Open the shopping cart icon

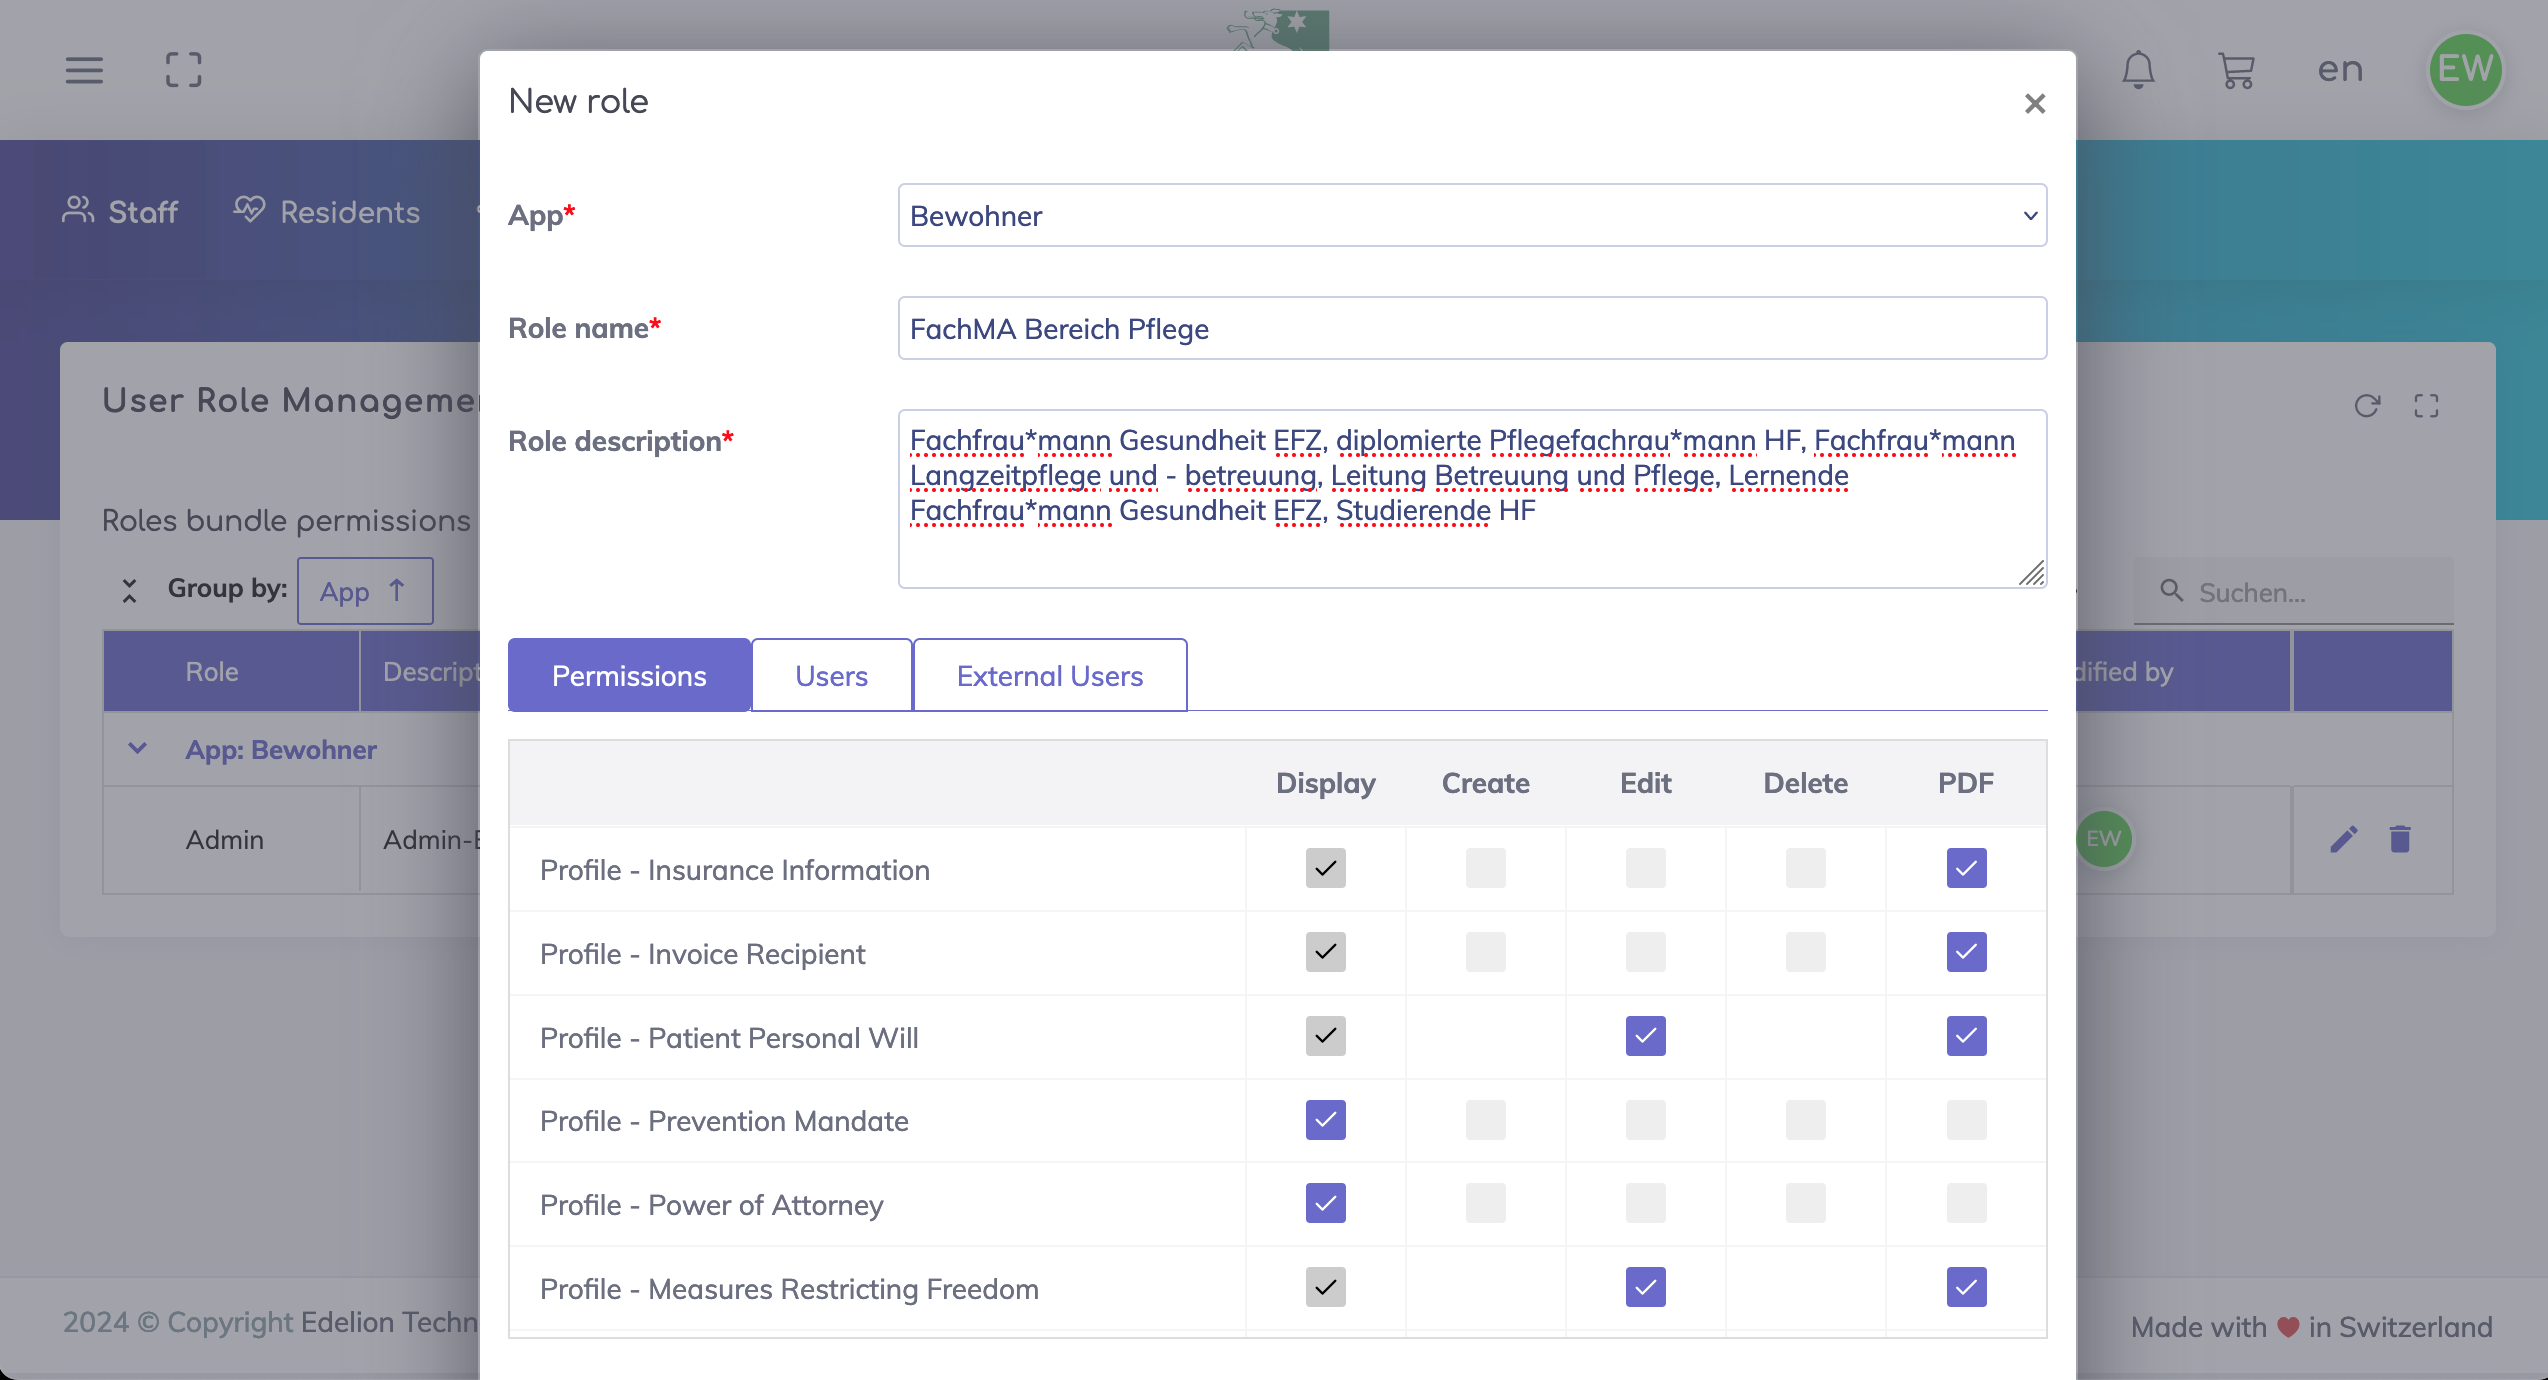pyautogui.click(x=2236, y=70)
